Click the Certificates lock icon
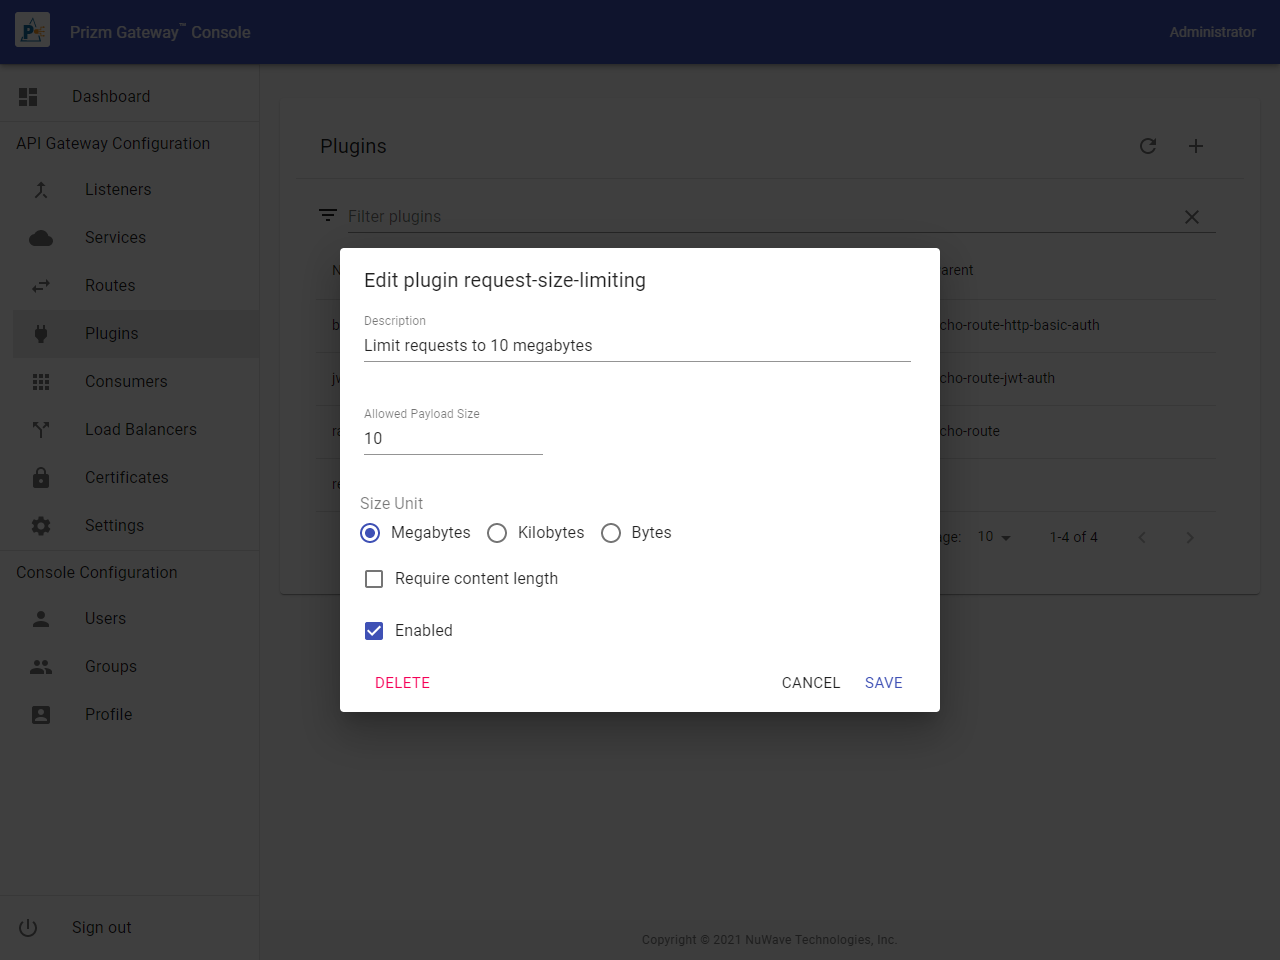The width and height of the screenshot is (1280, 960). pyautogui.click(x=41, y=478)
